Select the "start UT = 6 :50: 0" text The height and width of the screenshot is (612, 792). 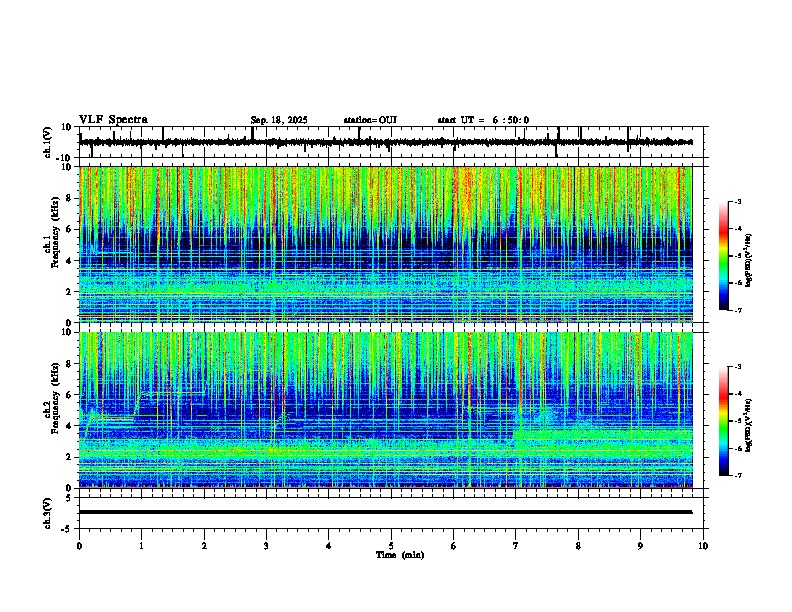[x=483, y=120]
